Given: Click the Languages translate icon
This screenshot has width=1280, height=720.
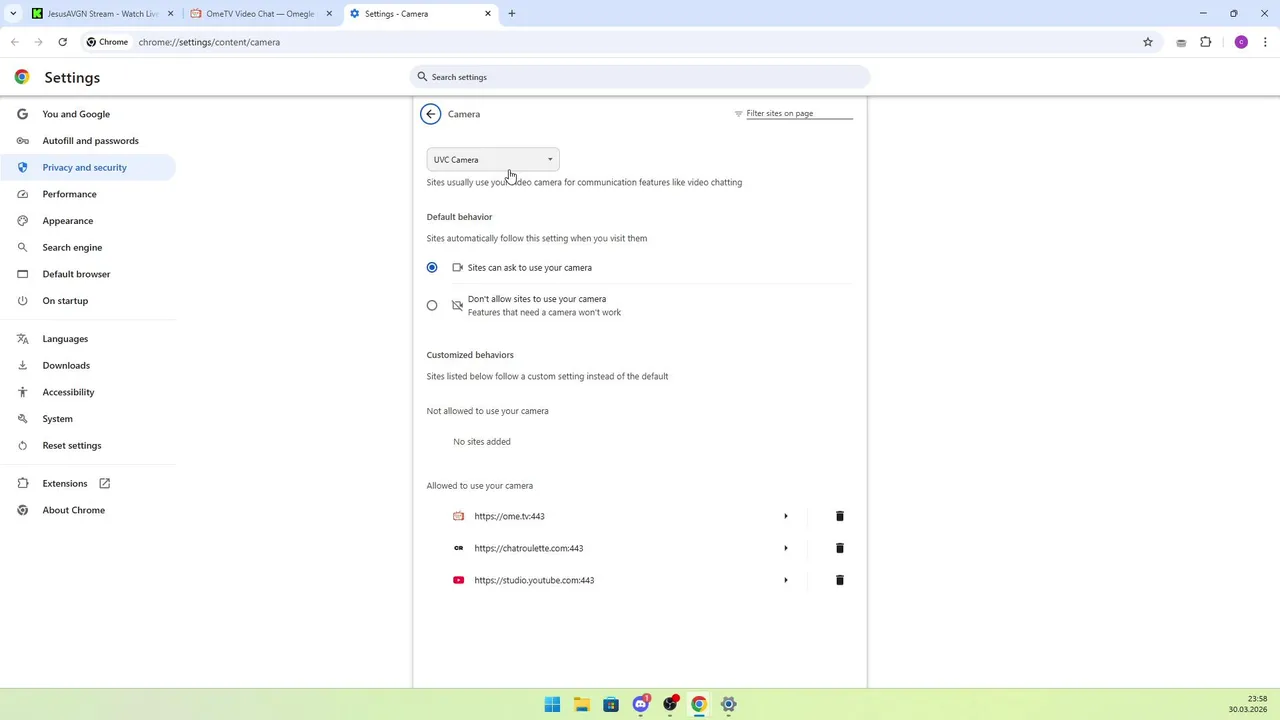Looking at the screenshot, I should [22, 339].
